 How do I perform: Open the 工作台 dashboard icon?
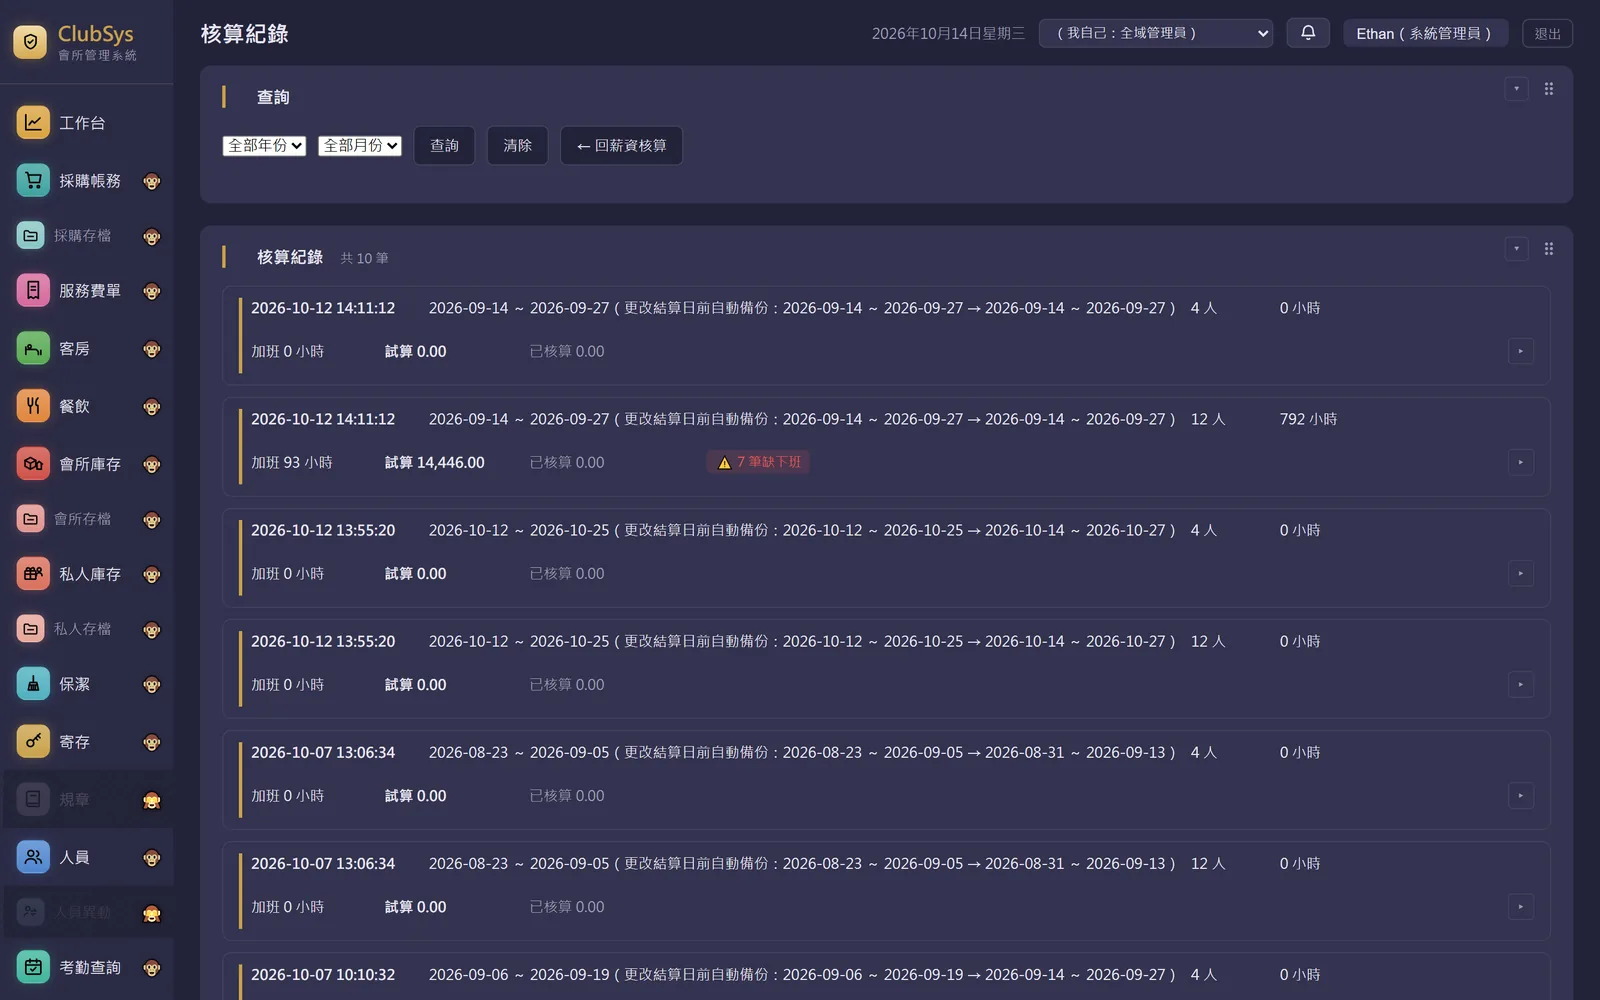point(33,123)
